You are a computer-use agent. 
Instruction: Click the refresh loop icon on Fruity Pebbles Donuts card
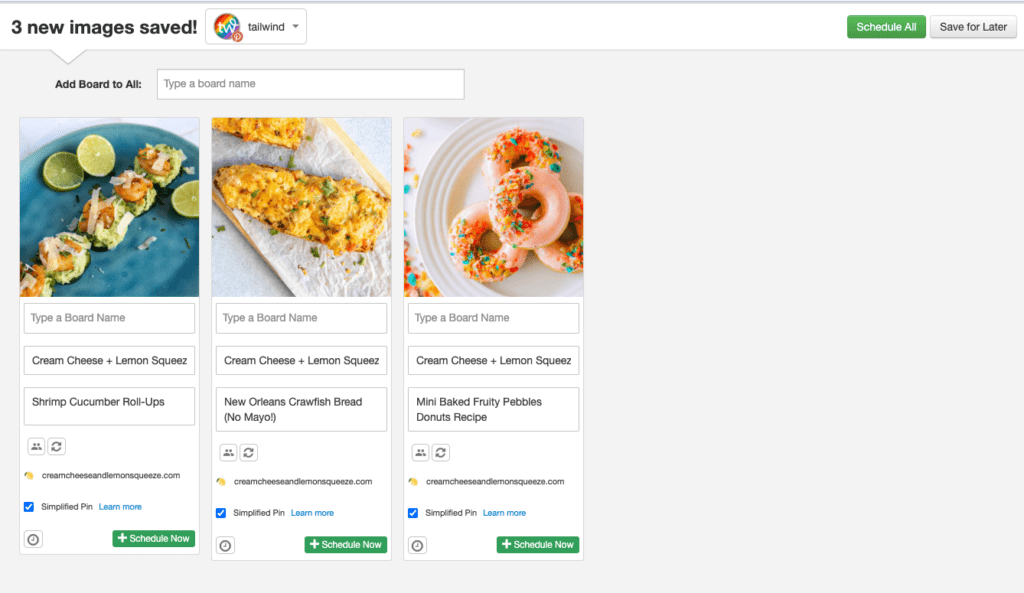pyautogui.click(x=441, y=453)
